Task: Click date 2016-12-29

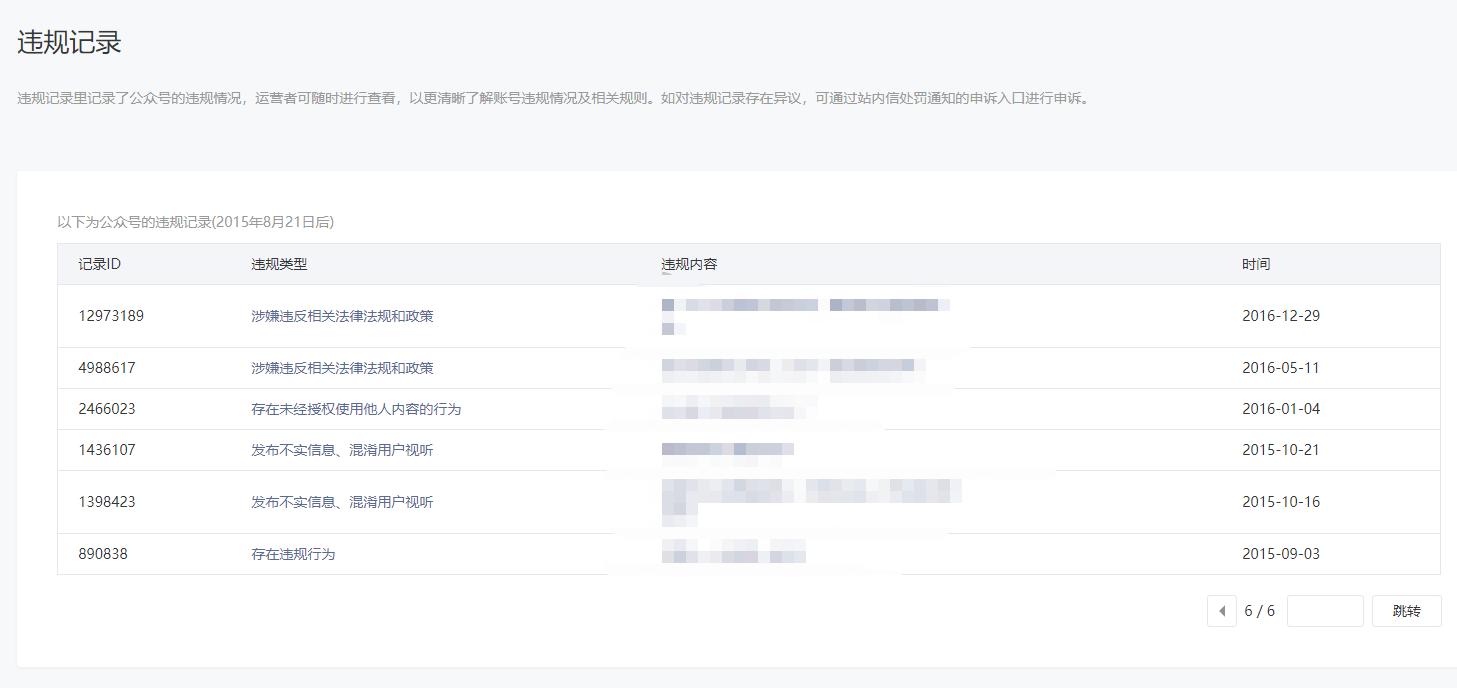Action: click(1281, 316)
